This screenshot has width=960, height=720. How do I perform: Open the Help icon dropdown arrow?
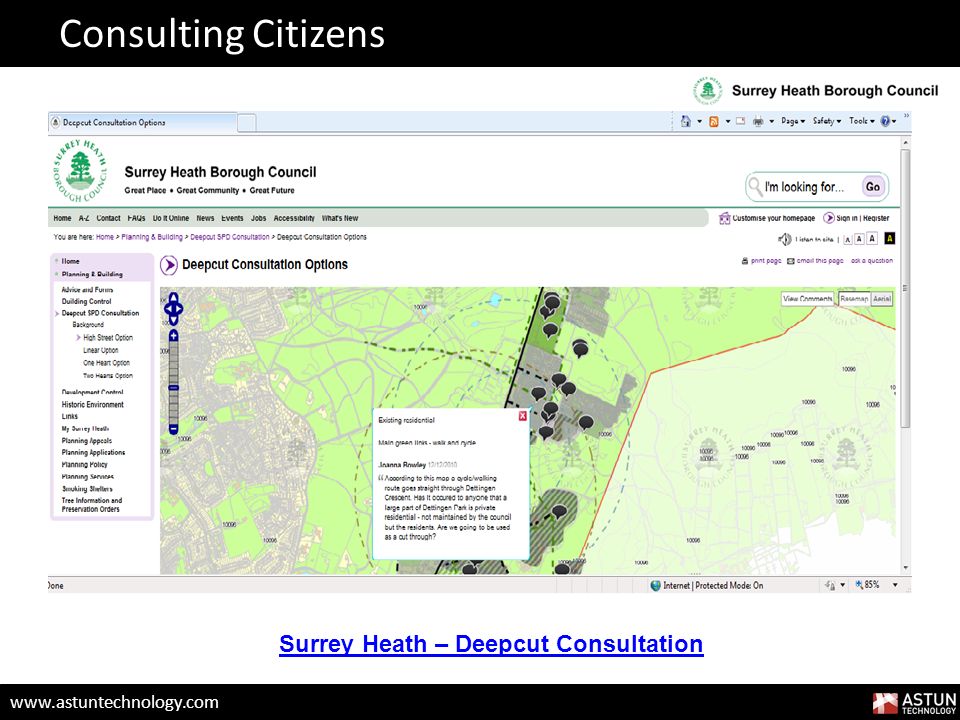pos(894,121)
